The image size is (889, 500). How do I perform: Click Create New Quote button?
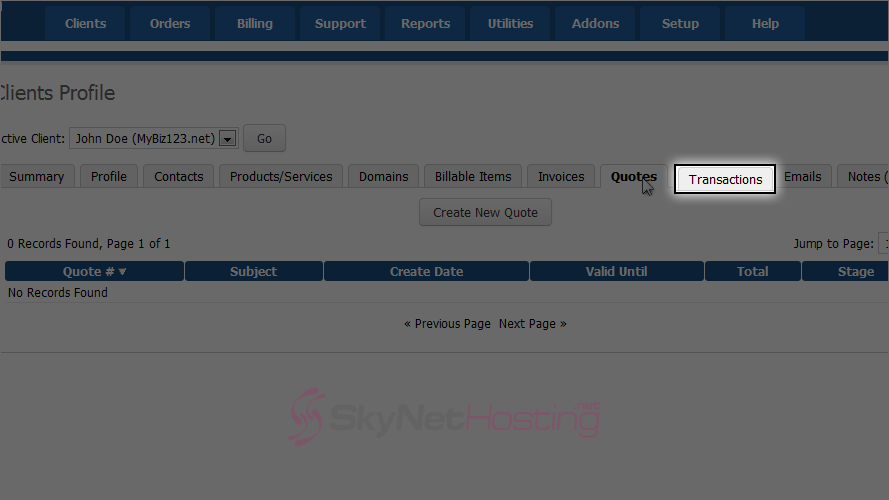pyautogui.click(x=485, y=213)
